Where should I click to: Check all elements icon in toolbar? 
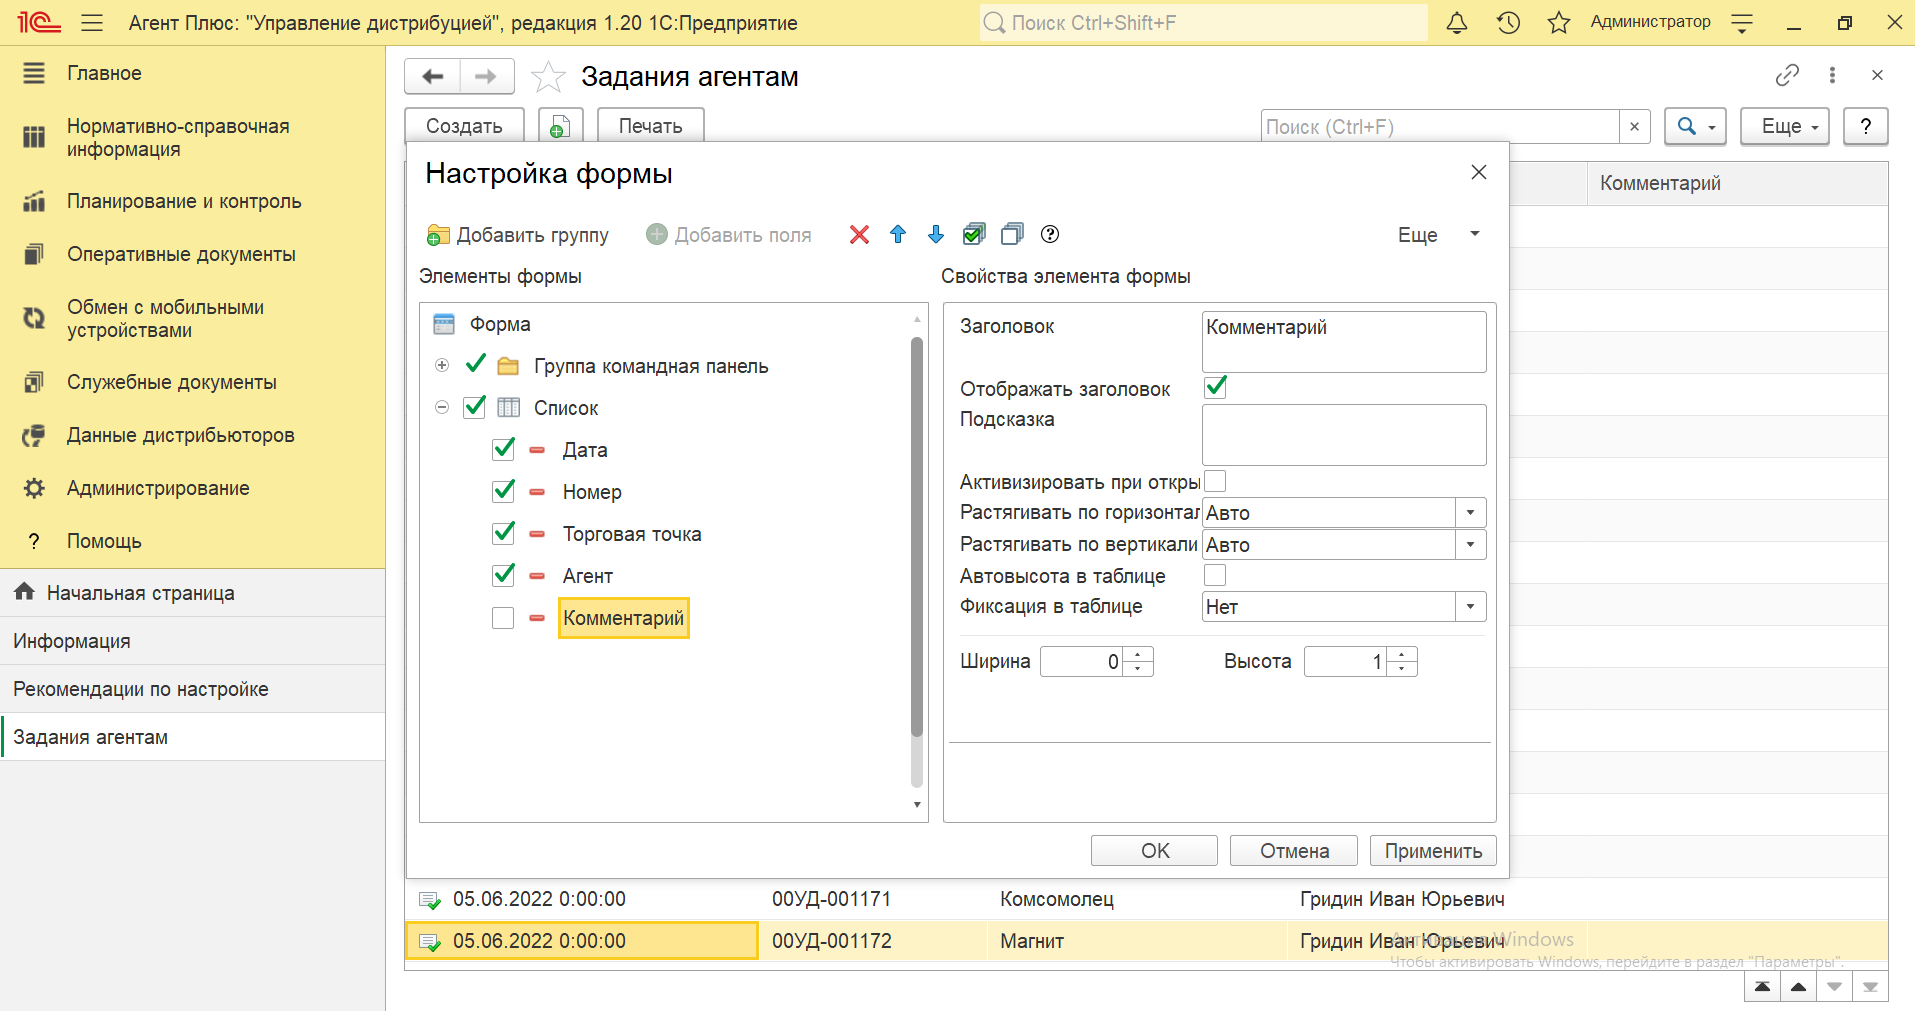coord(974,235)
